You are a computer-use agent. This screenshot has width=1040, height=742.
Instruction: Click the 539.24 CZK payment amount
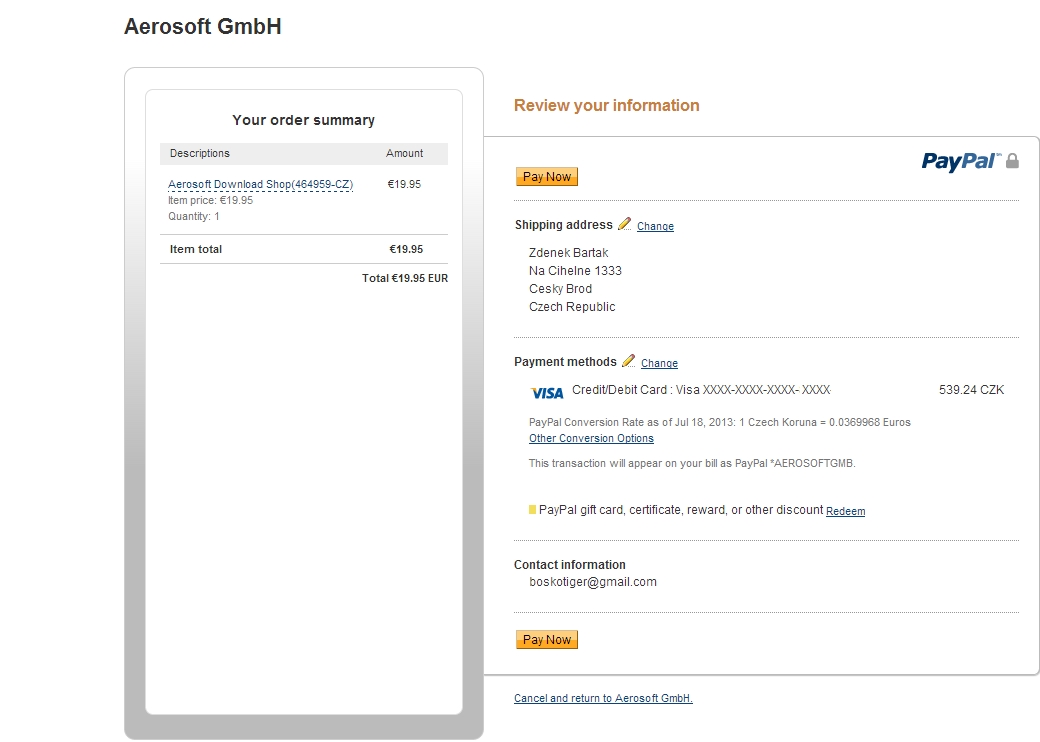[971, 390]
